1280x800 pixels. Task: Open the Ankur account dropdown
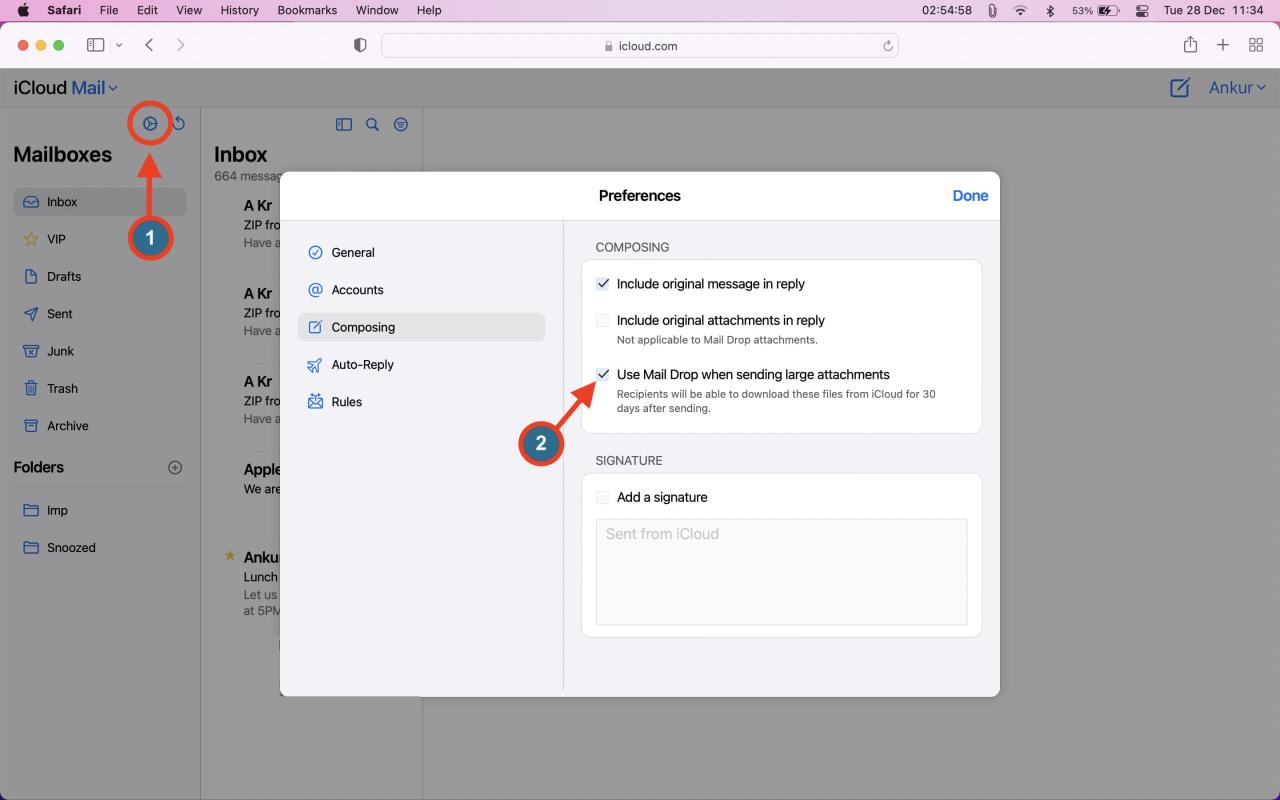[1237, 88]
